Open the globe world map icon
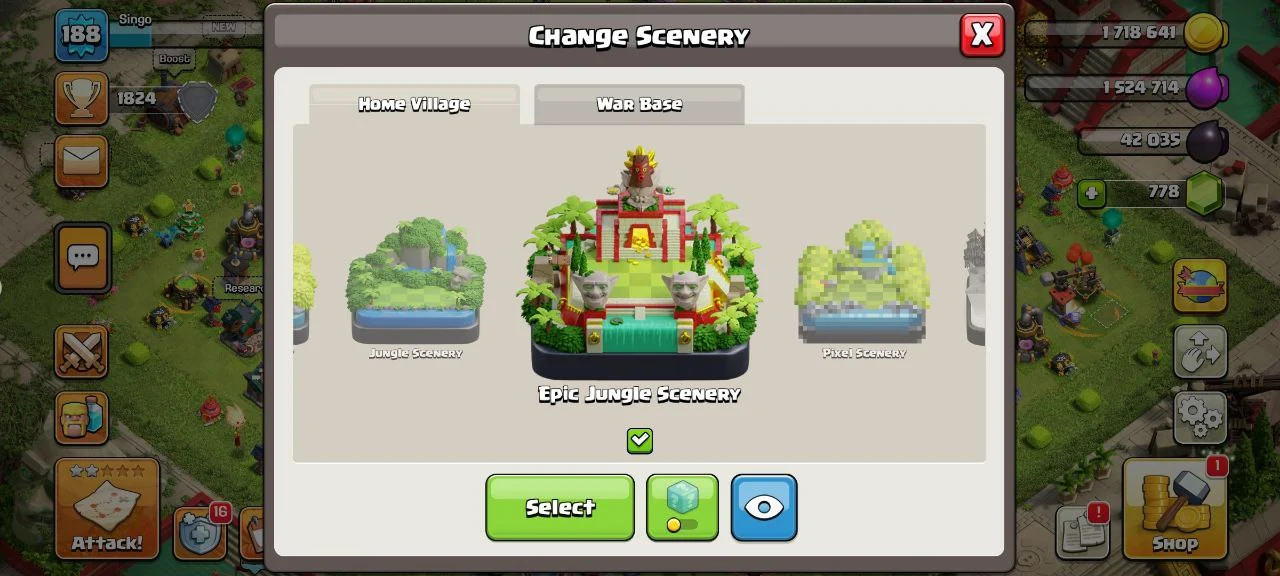The height and width of the screenshot is (576, 1280). (x=1199, y=286)
